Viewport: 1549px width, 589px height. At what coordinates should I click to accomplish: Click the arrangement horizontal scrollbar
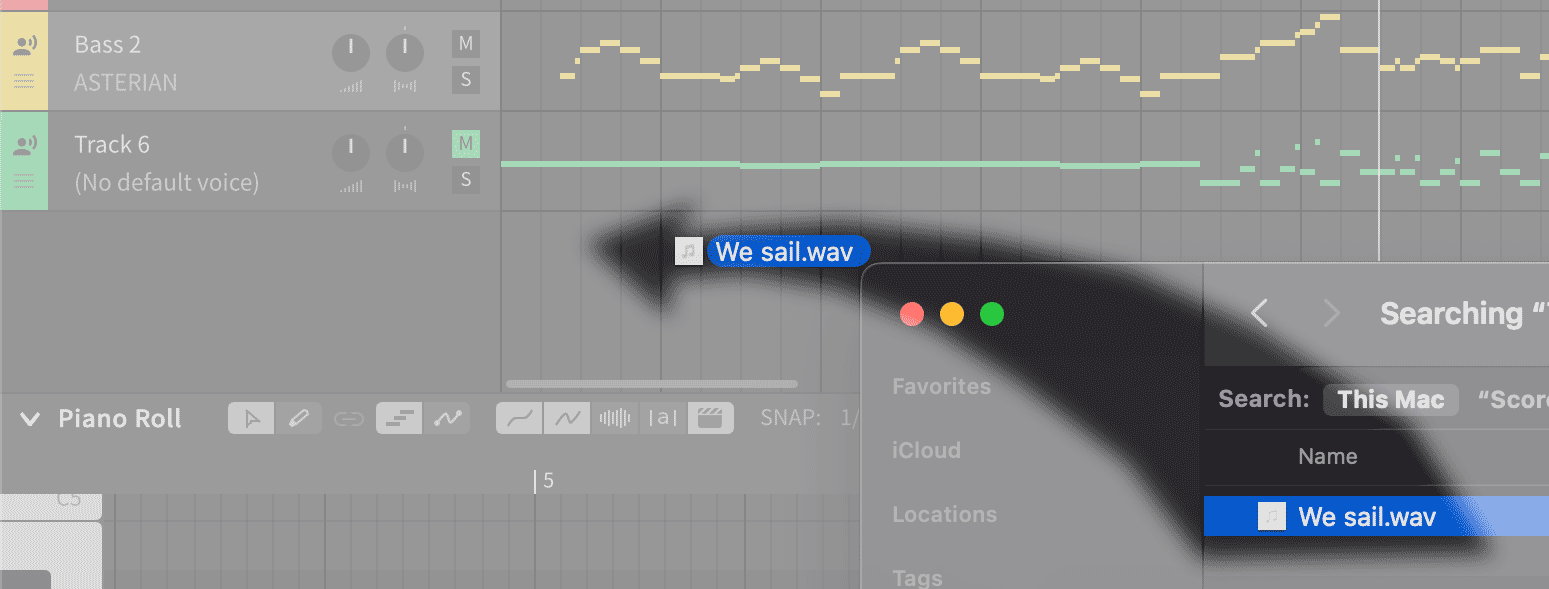pos(652,384)
